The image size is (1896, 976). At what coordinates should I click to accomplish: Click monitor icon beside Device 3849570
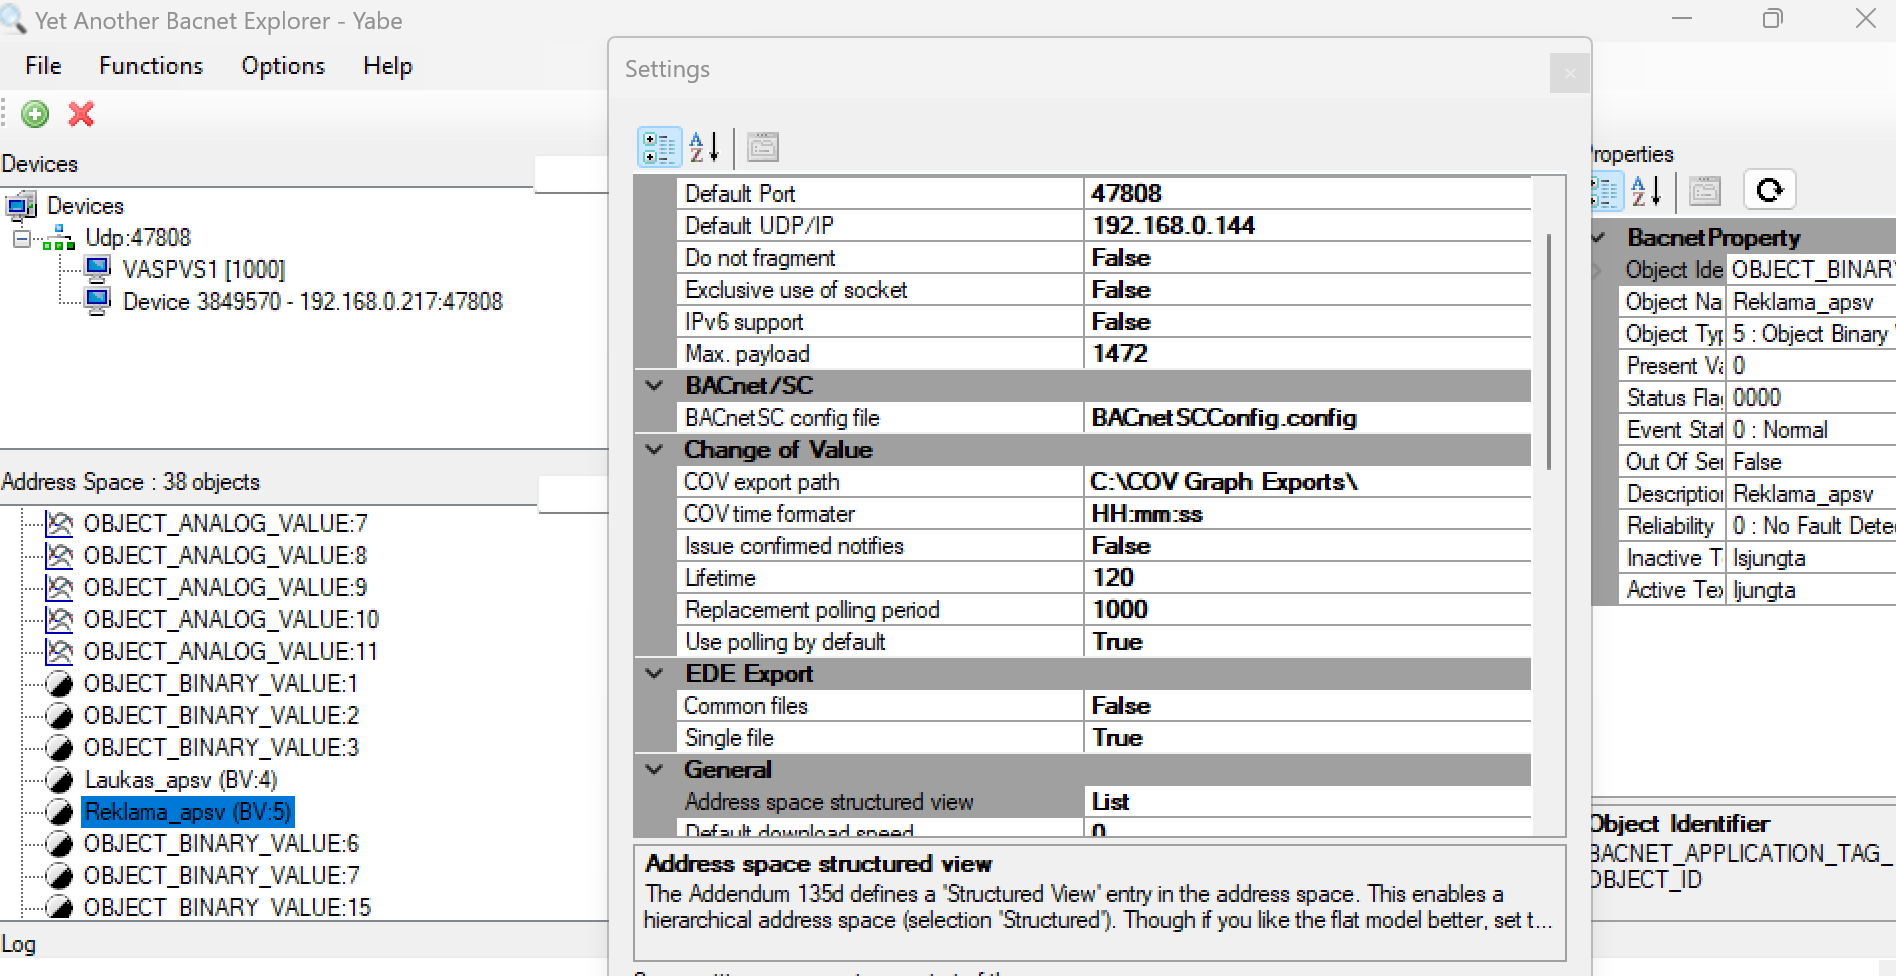97,301
